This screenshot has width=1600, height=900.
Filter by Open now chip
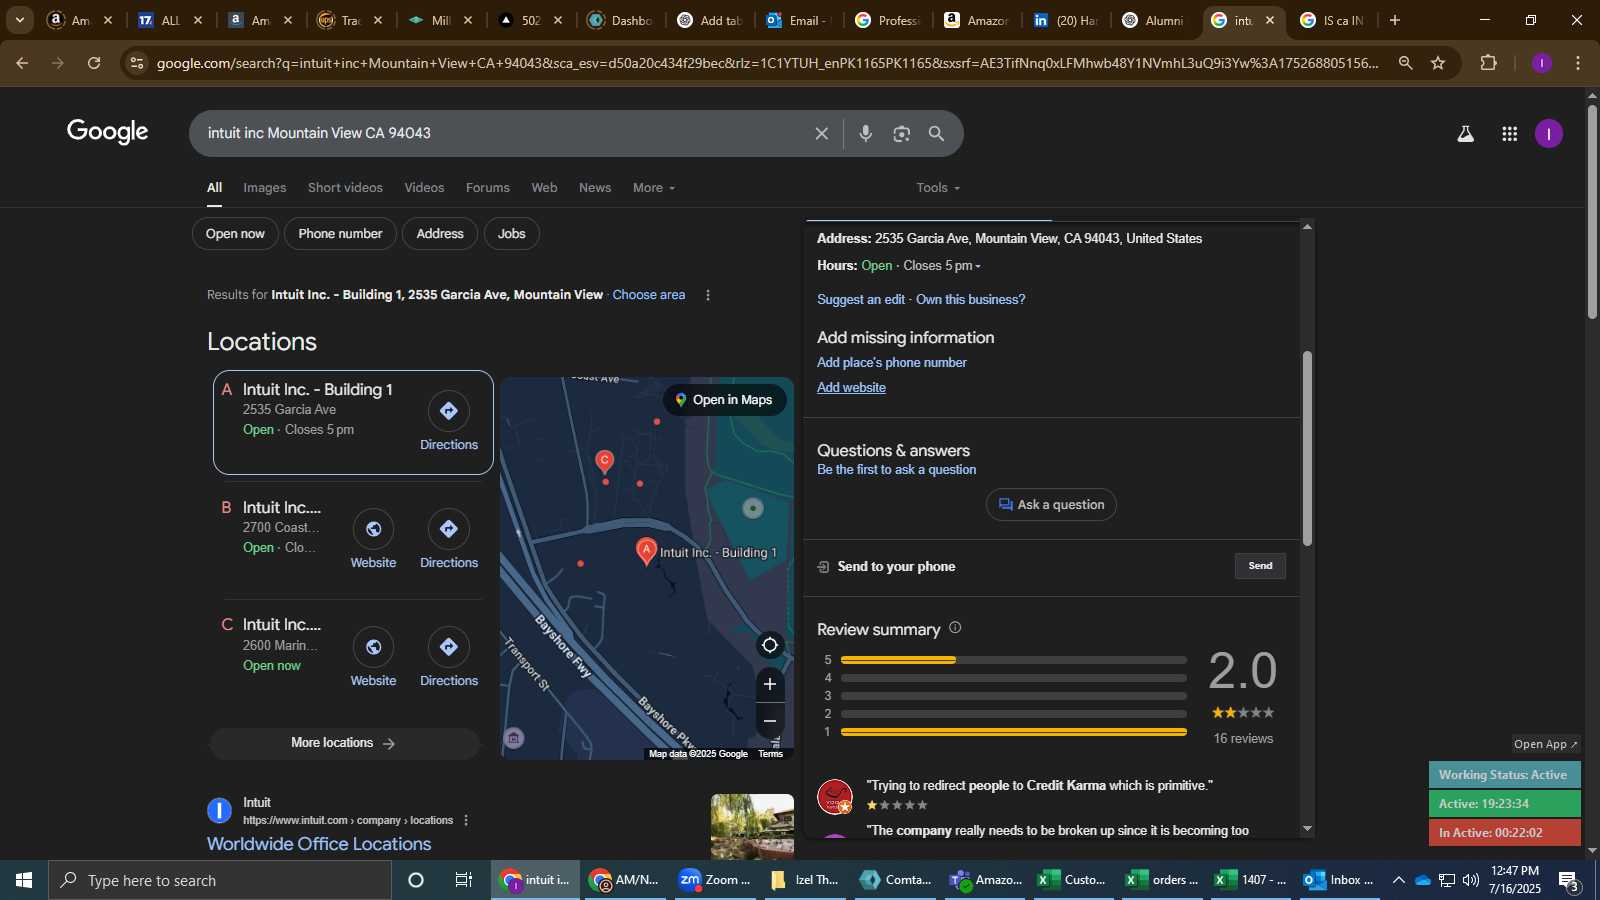235,234
